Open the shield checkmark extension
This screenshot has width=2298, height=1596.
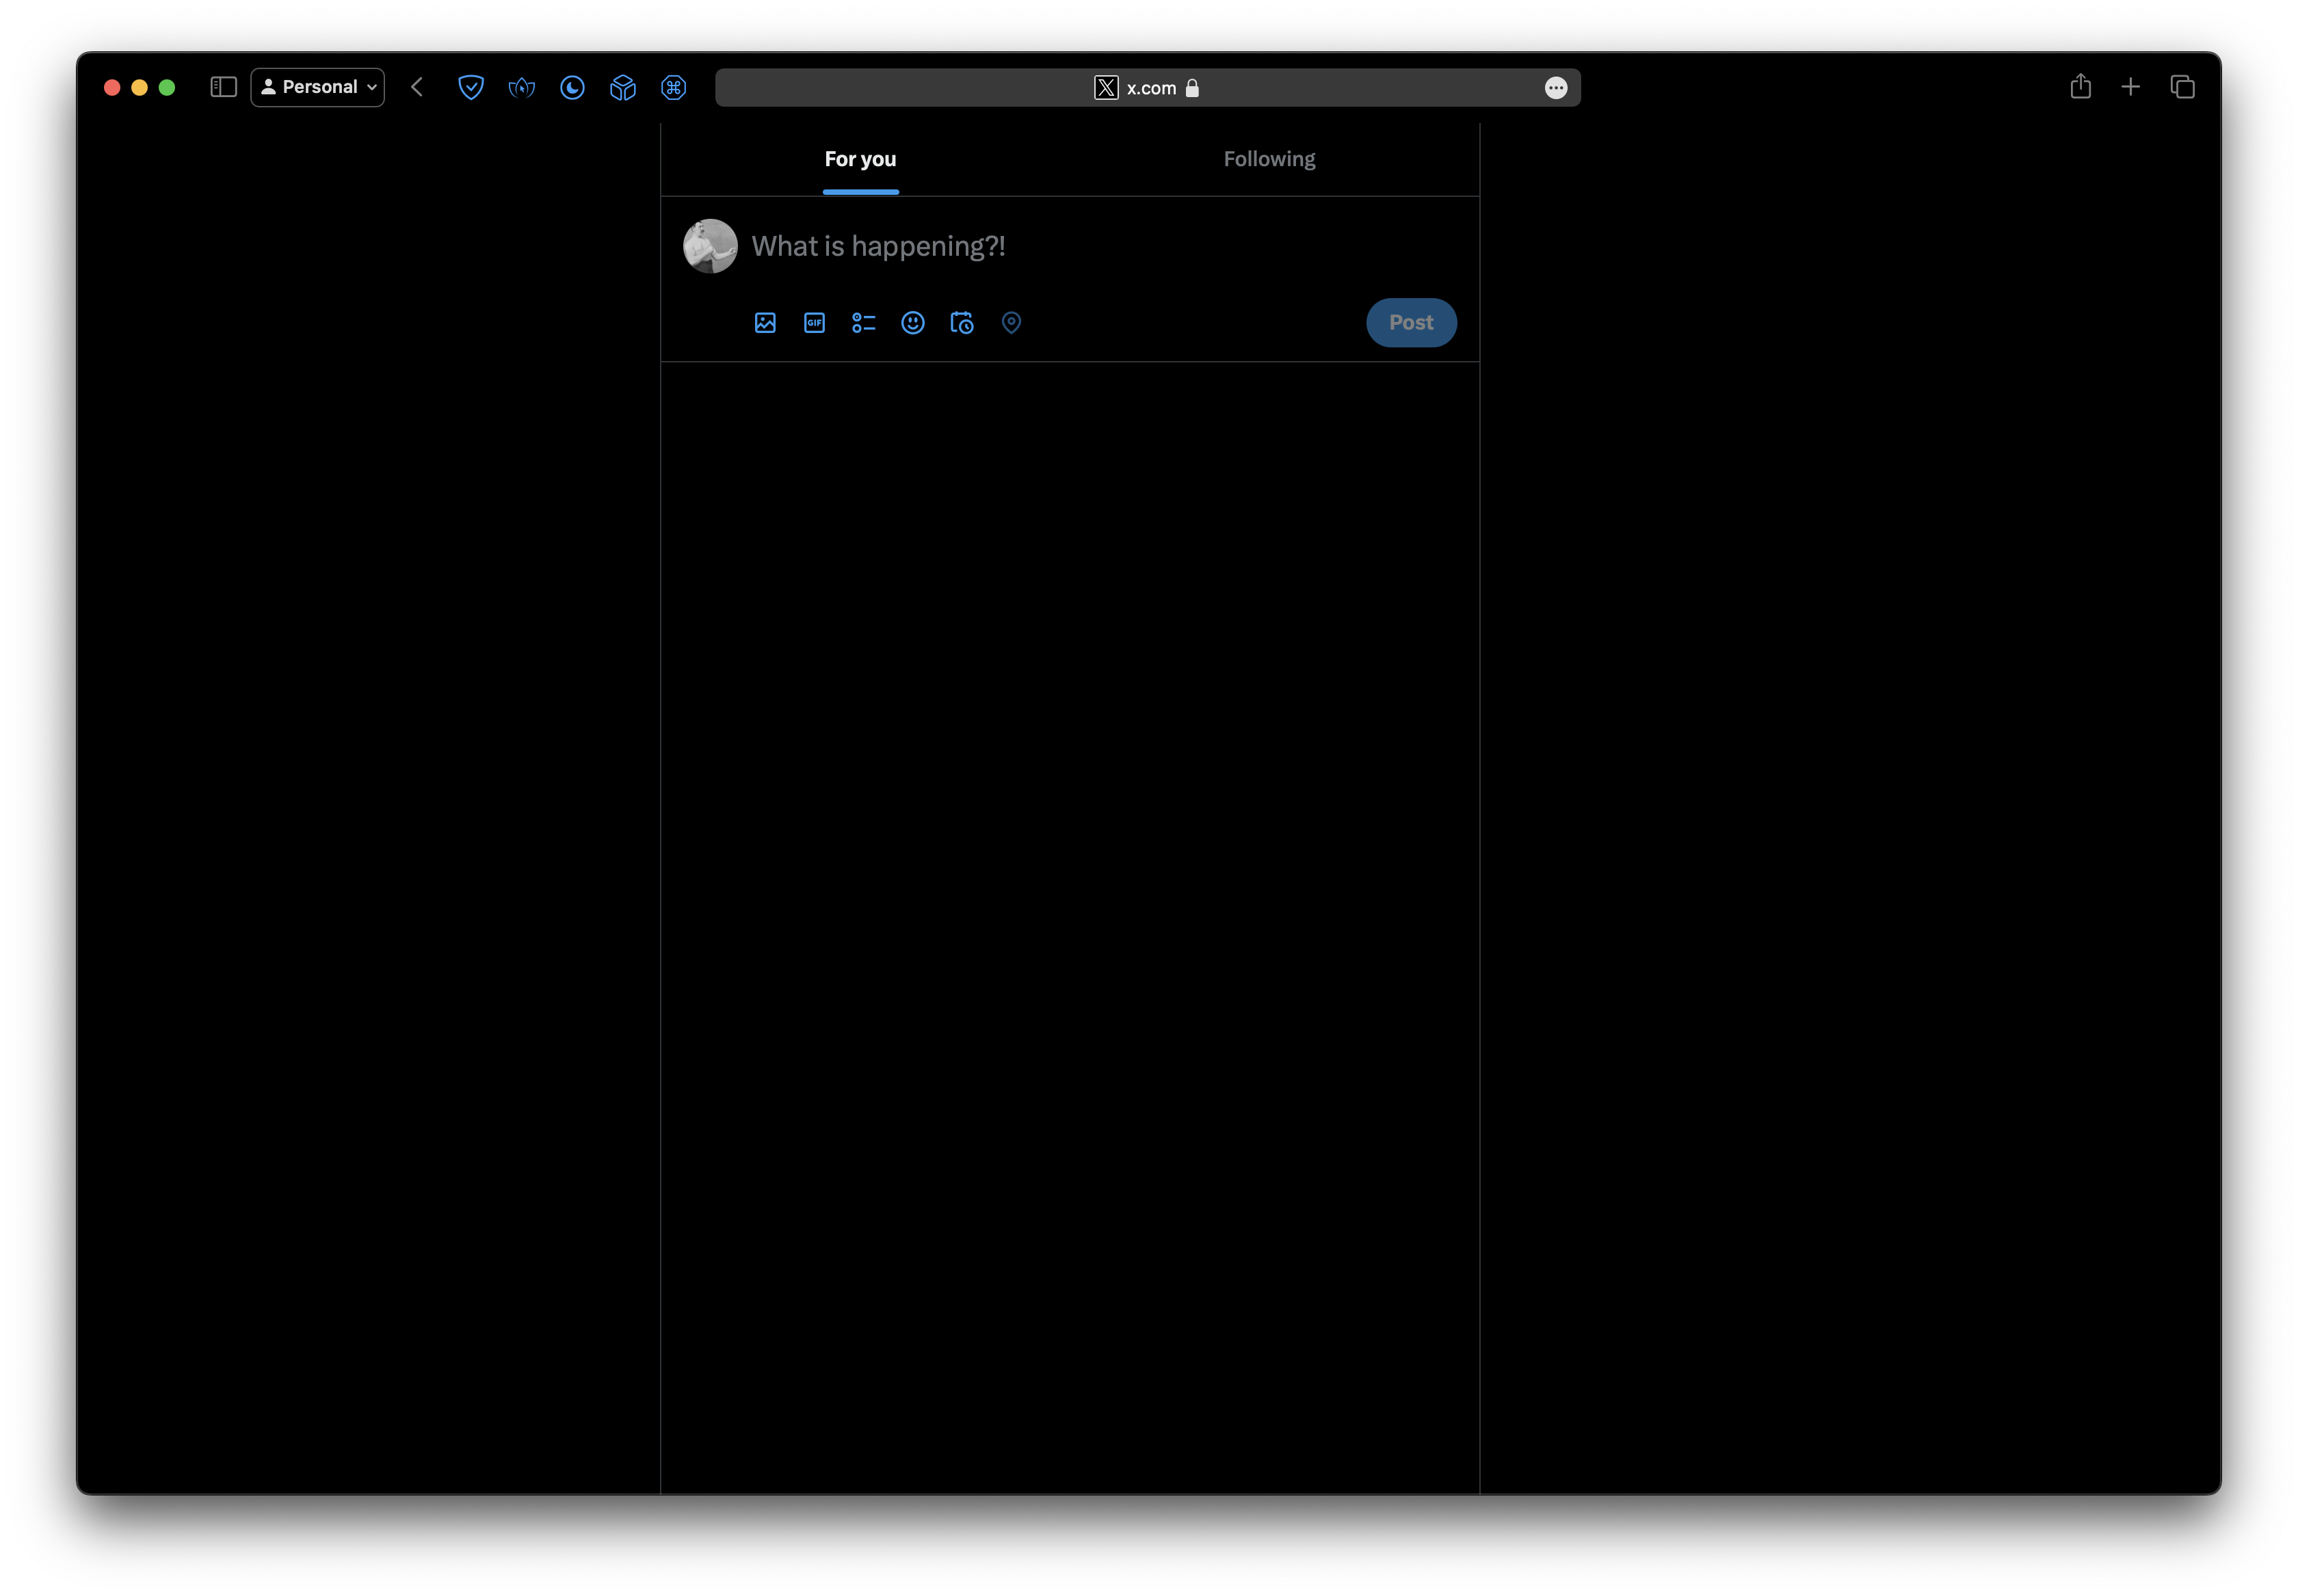[470, 87]
